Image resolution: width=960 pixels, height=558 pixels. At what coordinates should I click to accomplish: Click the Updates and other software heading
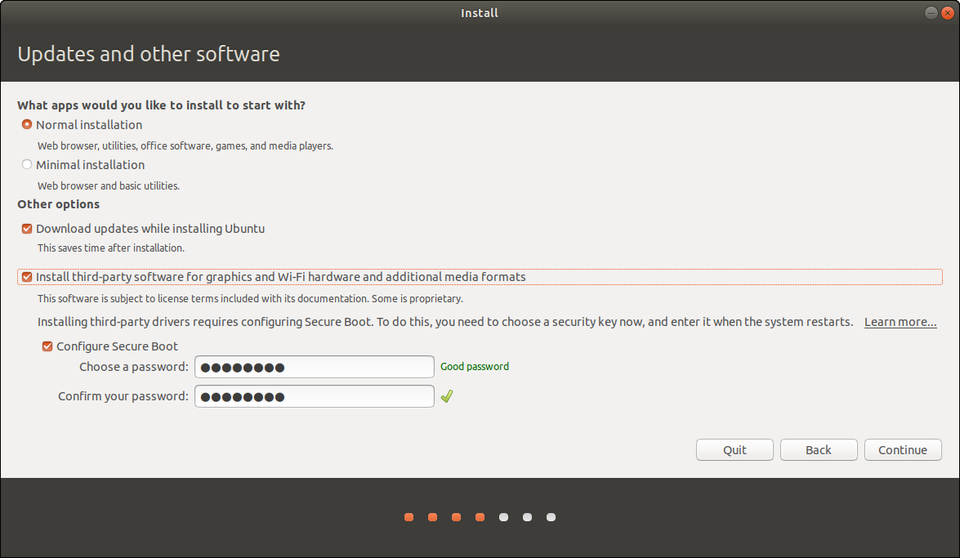click(149, 54)
